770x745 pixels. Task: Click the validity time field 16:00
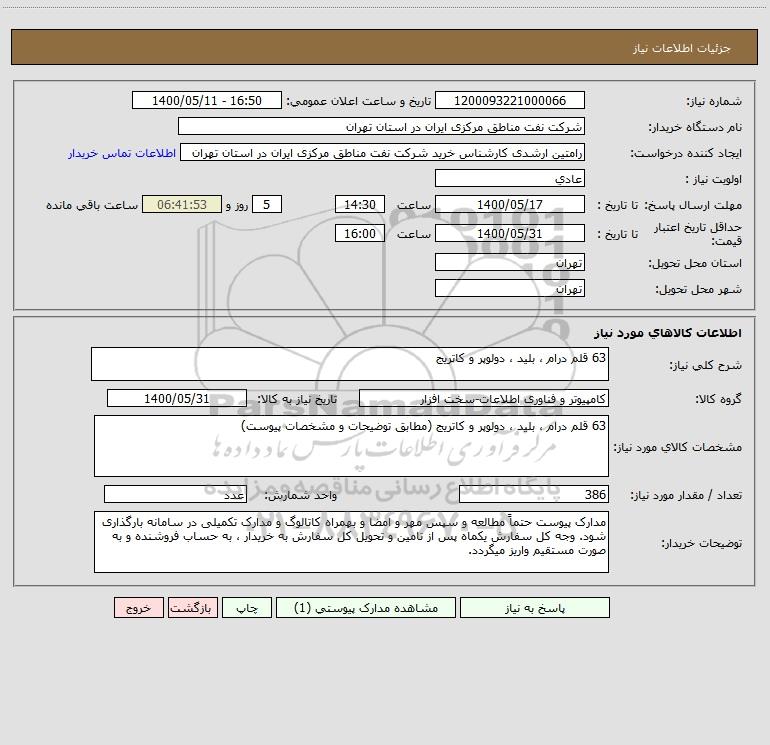coord(359,233)
